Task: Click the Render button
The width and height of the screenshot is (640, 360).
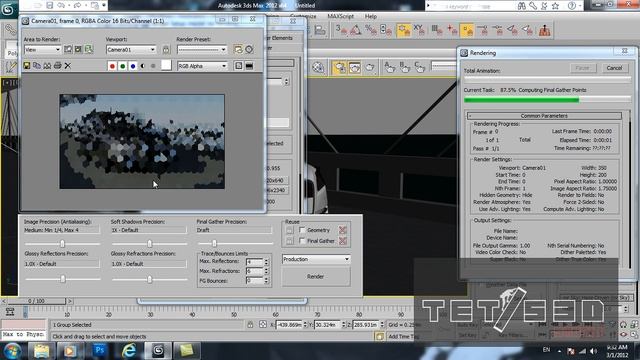Action: point(316,277)
